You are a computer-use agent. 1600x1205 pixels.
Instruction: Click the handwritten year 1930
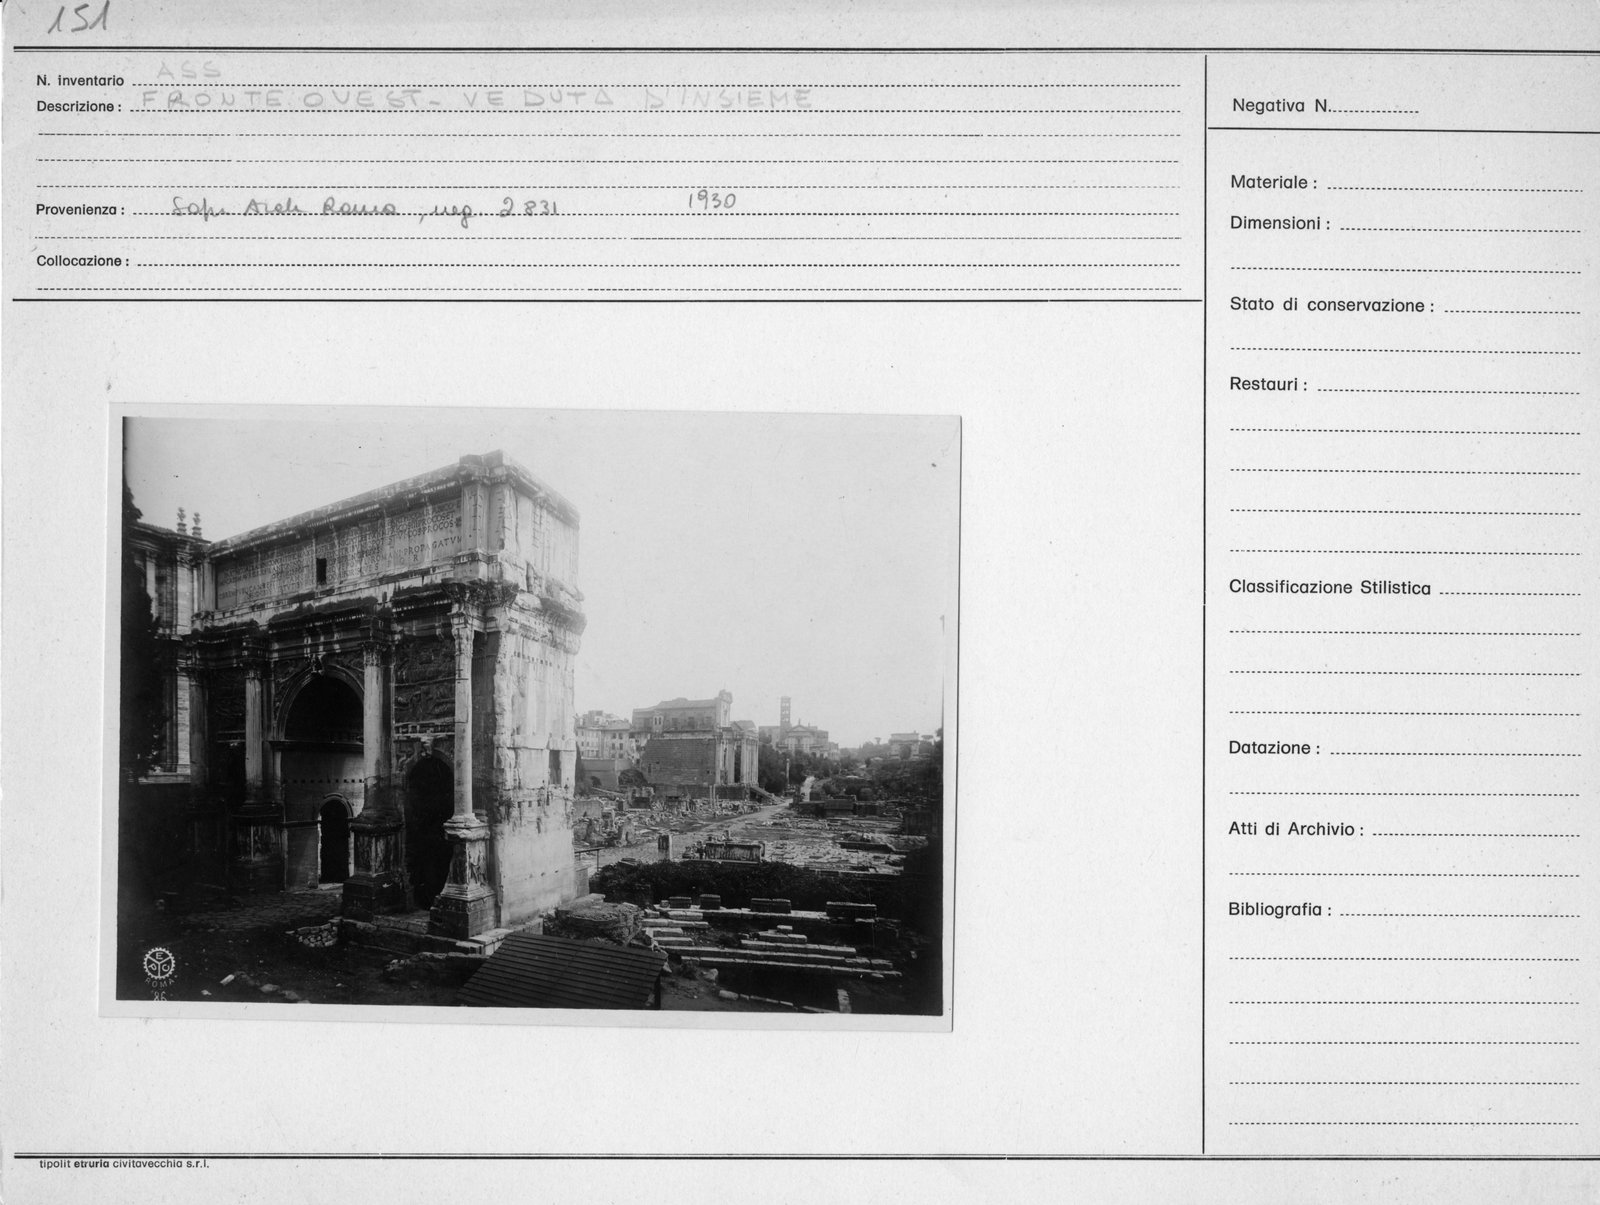[711, 200]
